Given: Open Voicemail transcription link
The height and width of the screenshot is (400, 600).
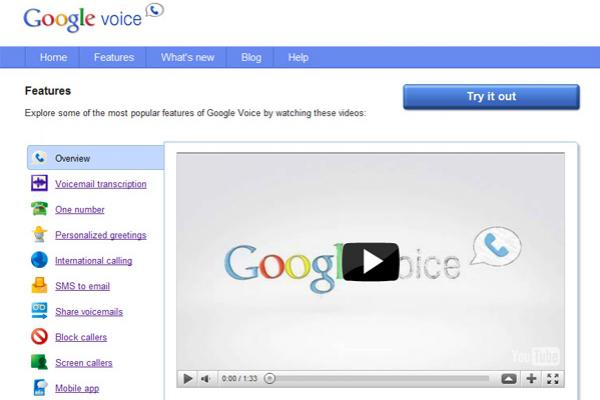Looking at the screenshot, I should (x=101, y=184).
